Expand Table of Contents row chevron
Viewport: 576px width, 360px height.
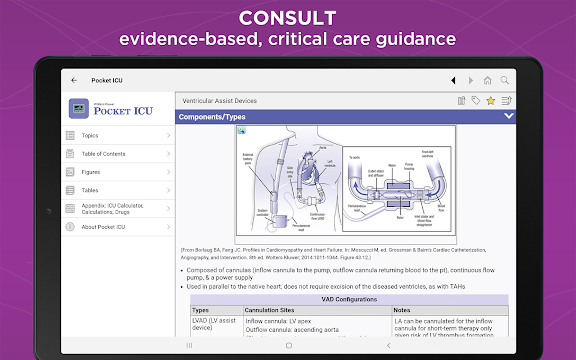click(x=168, y=154)
